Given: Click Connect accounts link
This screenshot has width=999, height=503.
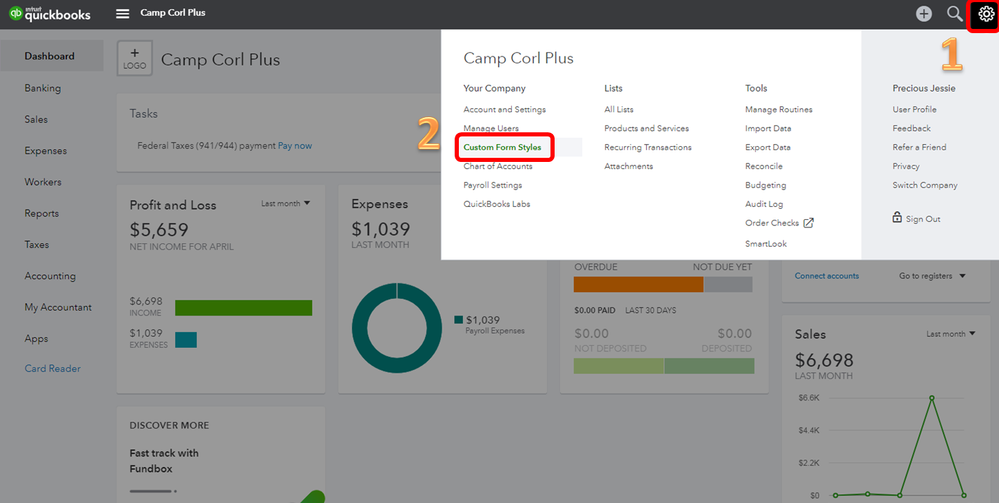Looking at the screenshot, I should 826,276.
